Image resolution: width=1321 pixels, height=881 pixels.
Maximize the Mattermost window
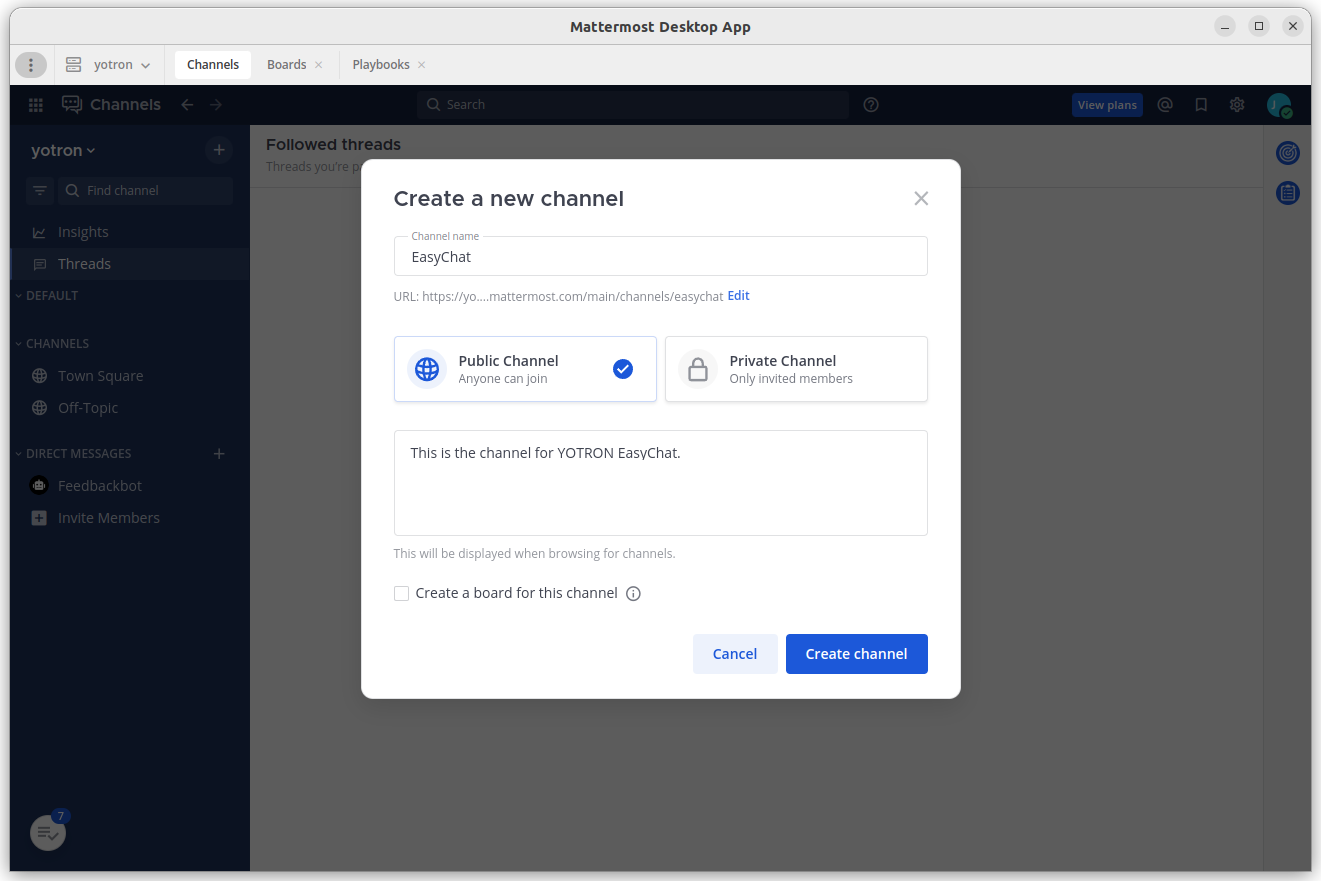[x=1259, y=27]
